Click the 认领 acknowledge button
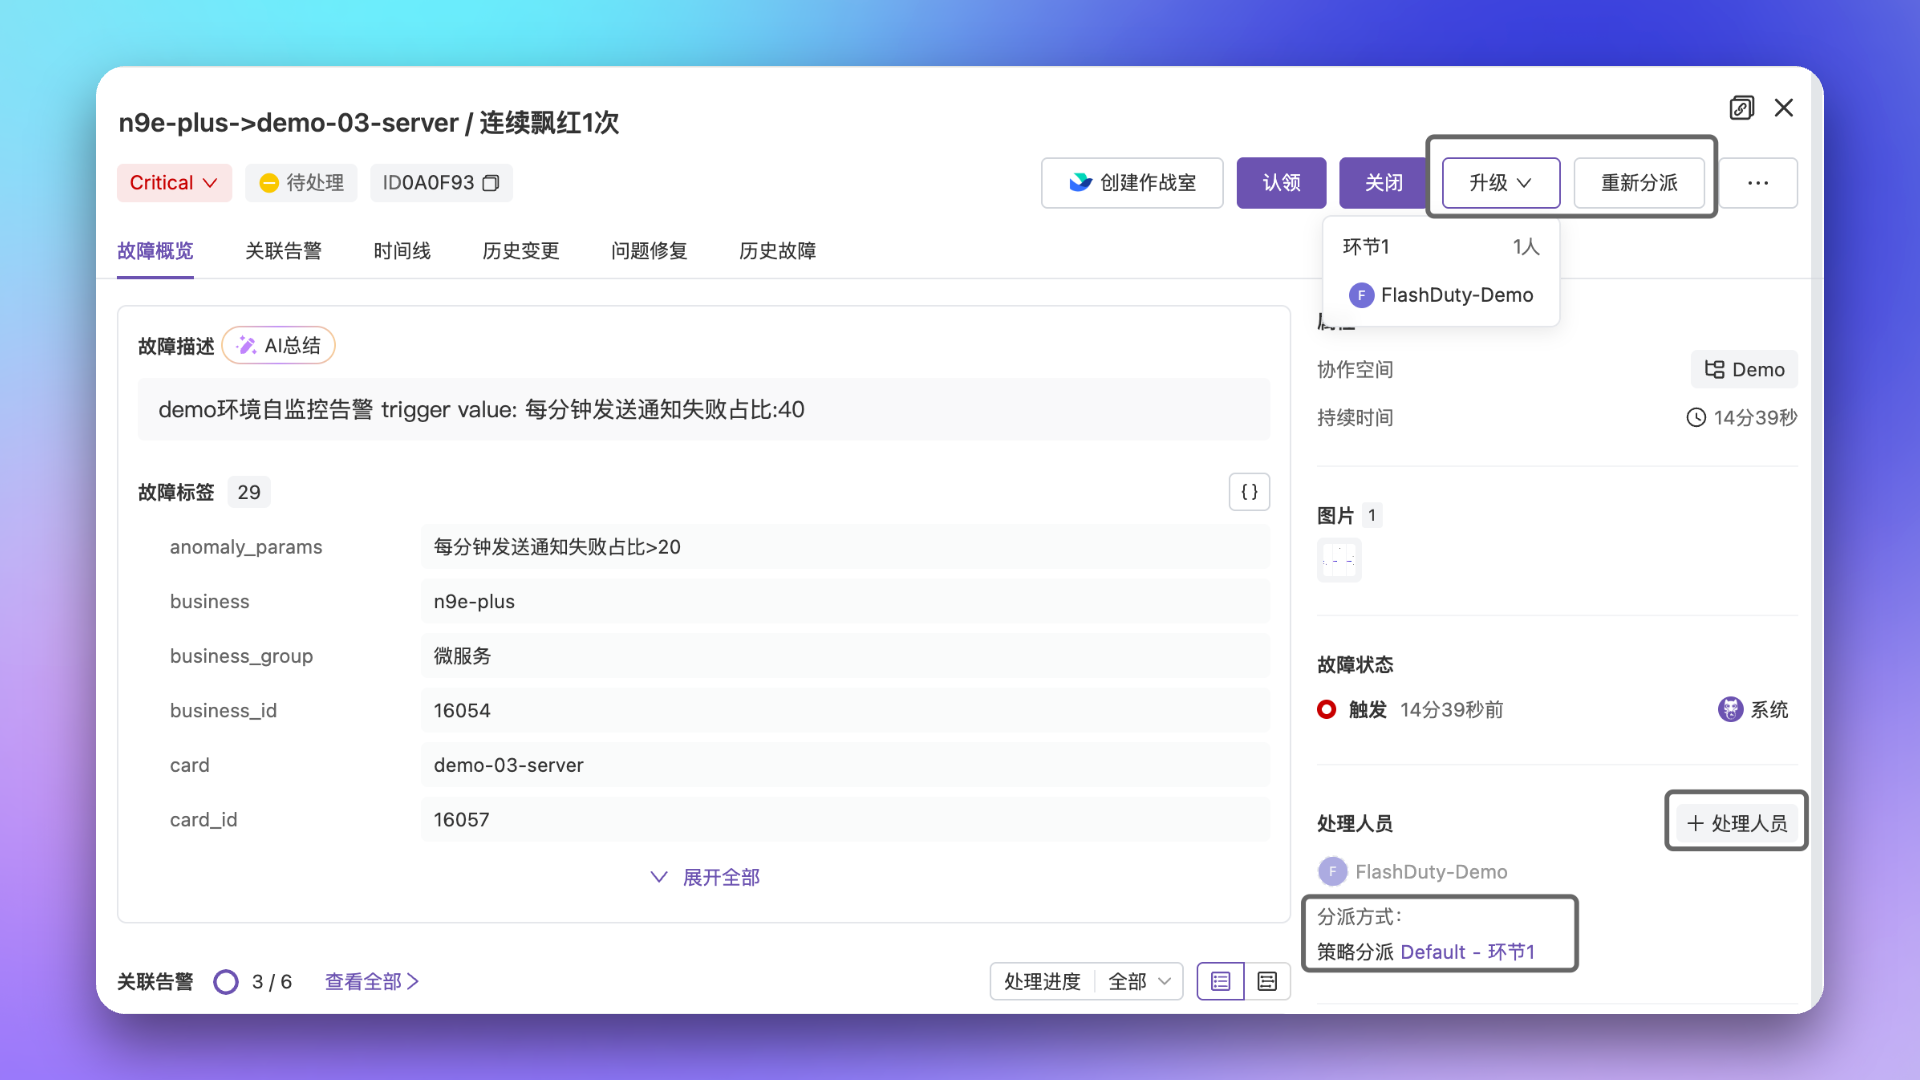This screenshot has height=1080, width=1920. (x=1281, y=183)
